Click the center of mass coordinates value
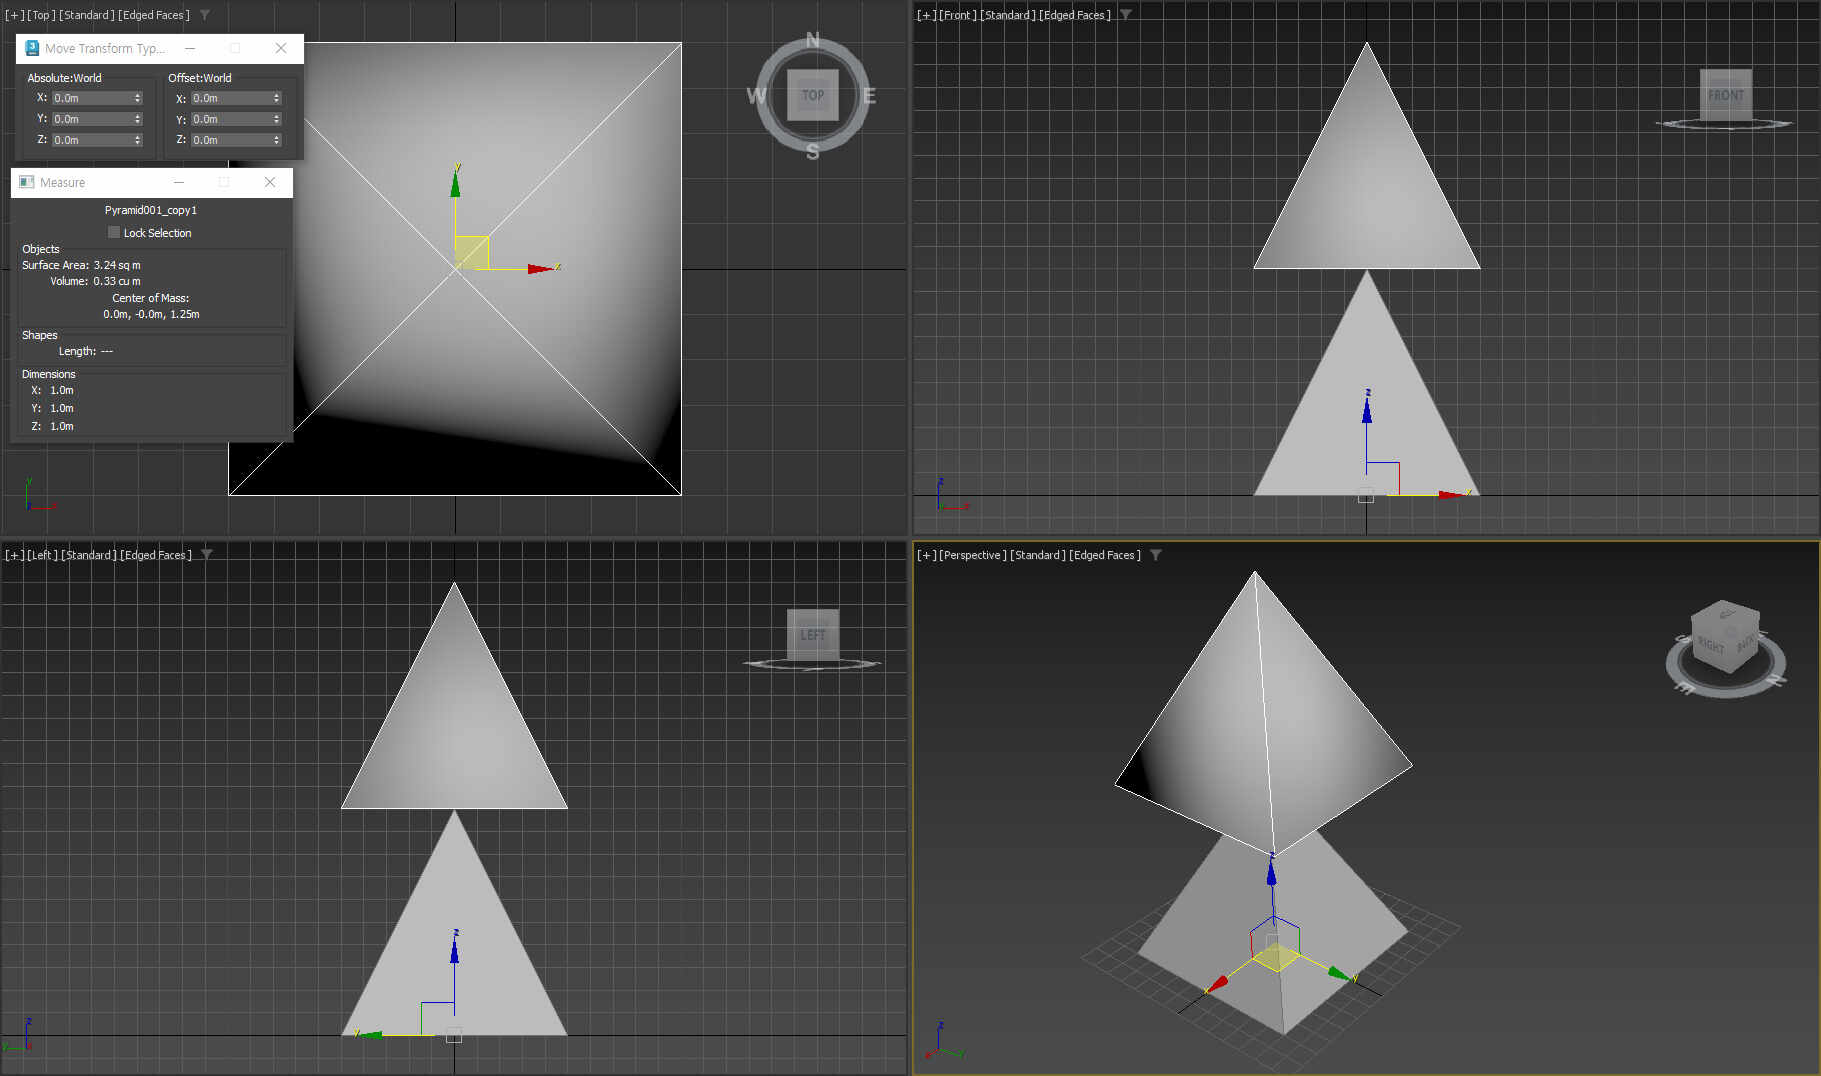Image resolution: width=1821 pixels, height=1076 pixels. click(151, 314)
